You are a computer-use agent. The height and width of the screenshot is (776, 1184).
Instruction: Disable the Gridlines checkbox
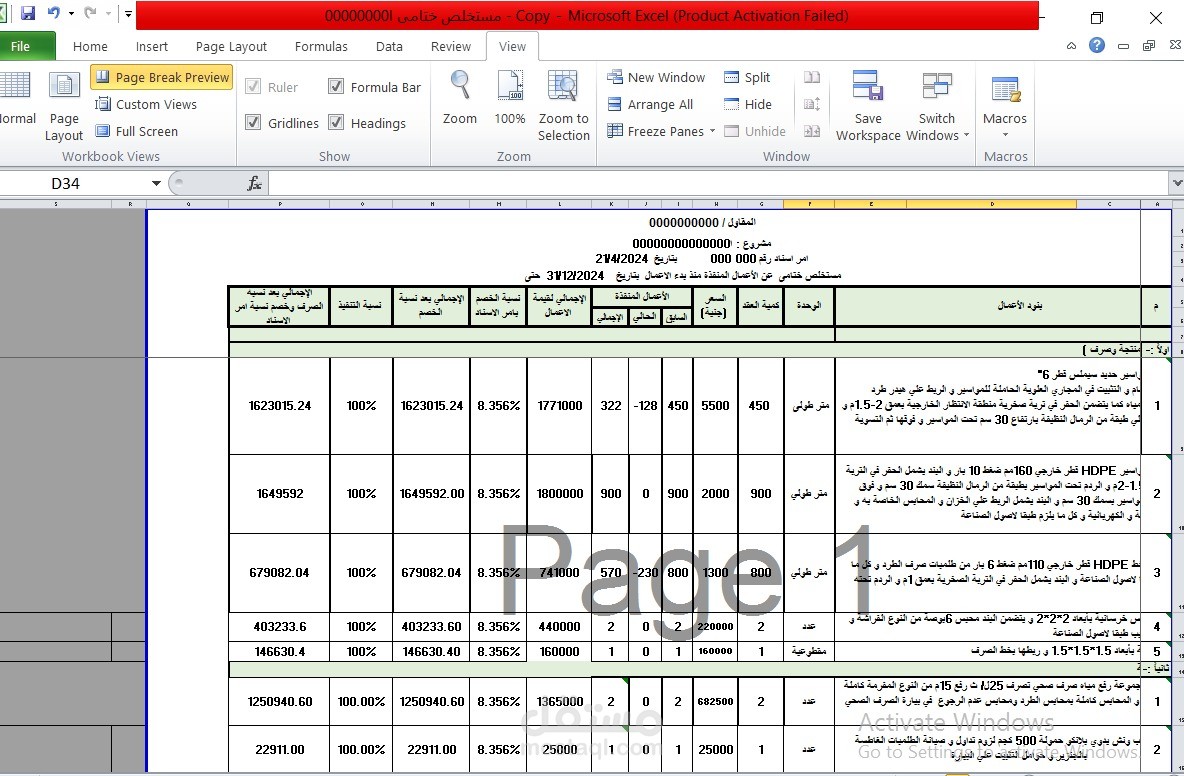253,122
